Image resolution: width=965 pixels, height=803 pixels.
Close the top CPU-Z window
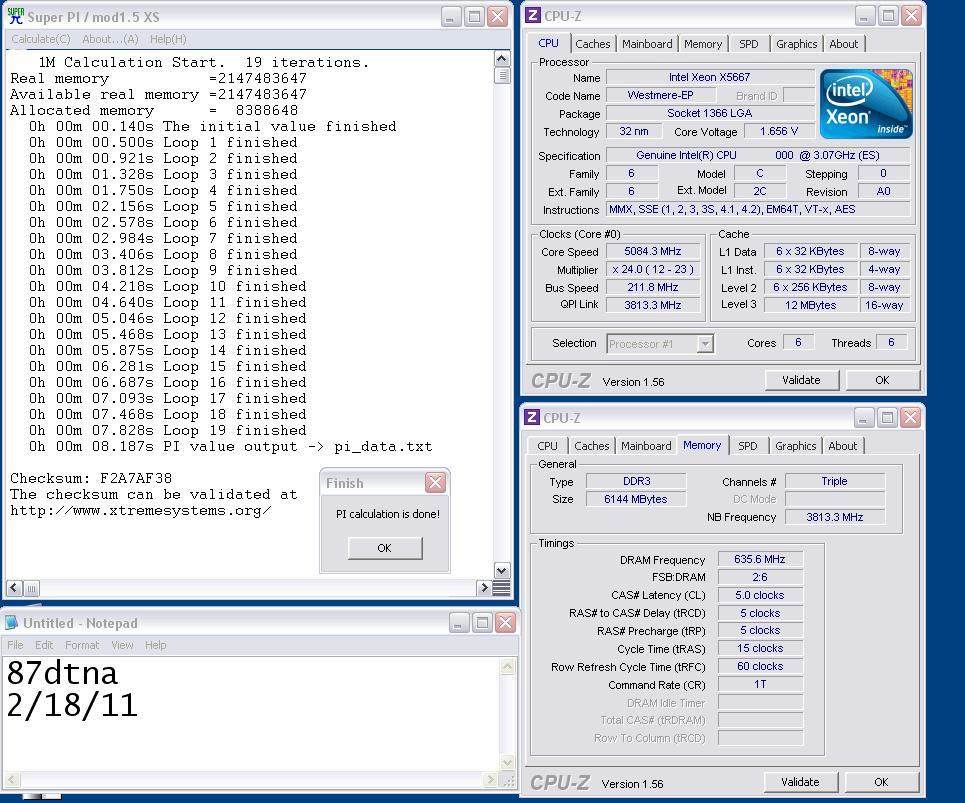pos(911,16)
